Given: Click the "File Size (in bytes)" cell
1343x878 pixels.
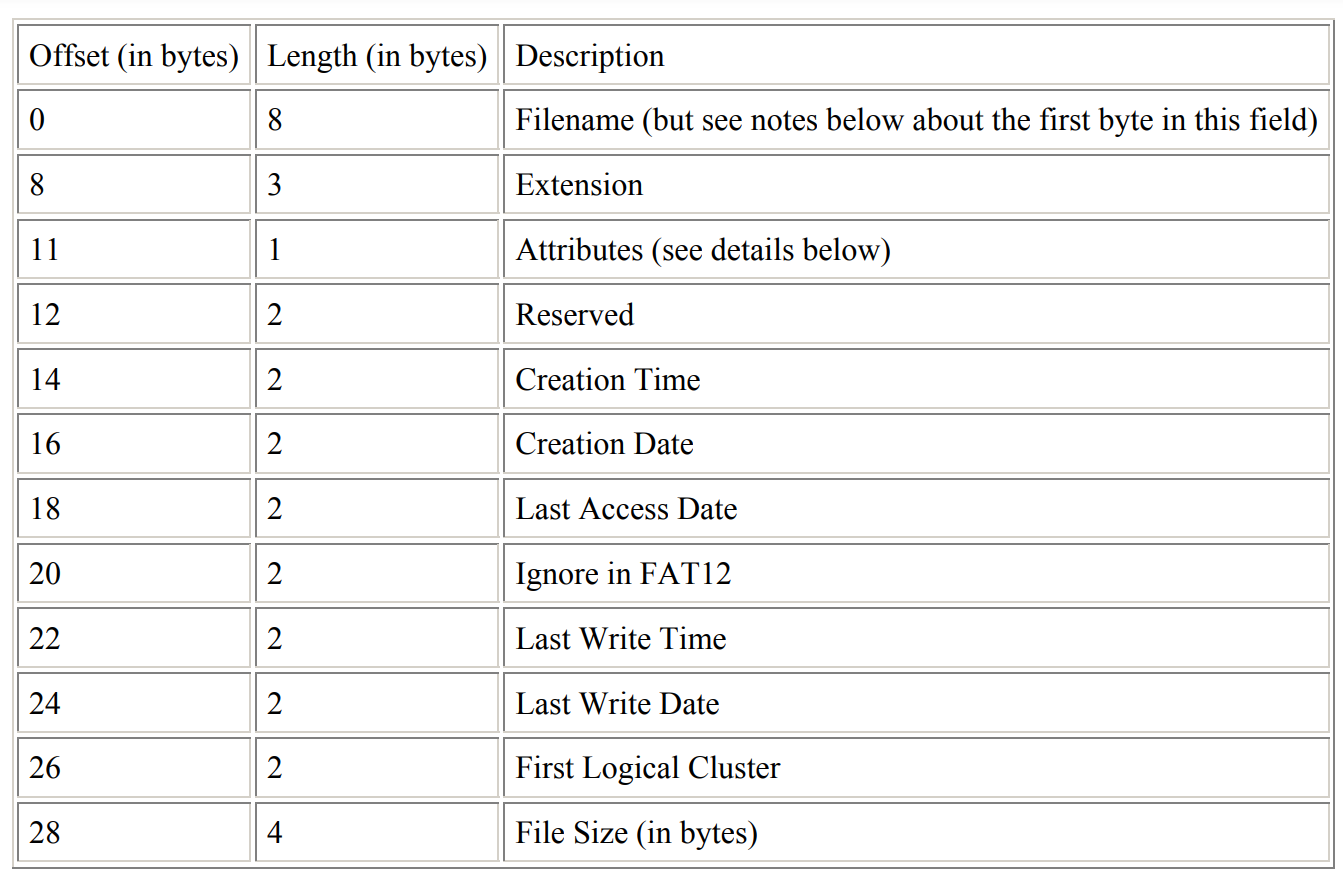Looking at the screenshot, I should (636, 832).
